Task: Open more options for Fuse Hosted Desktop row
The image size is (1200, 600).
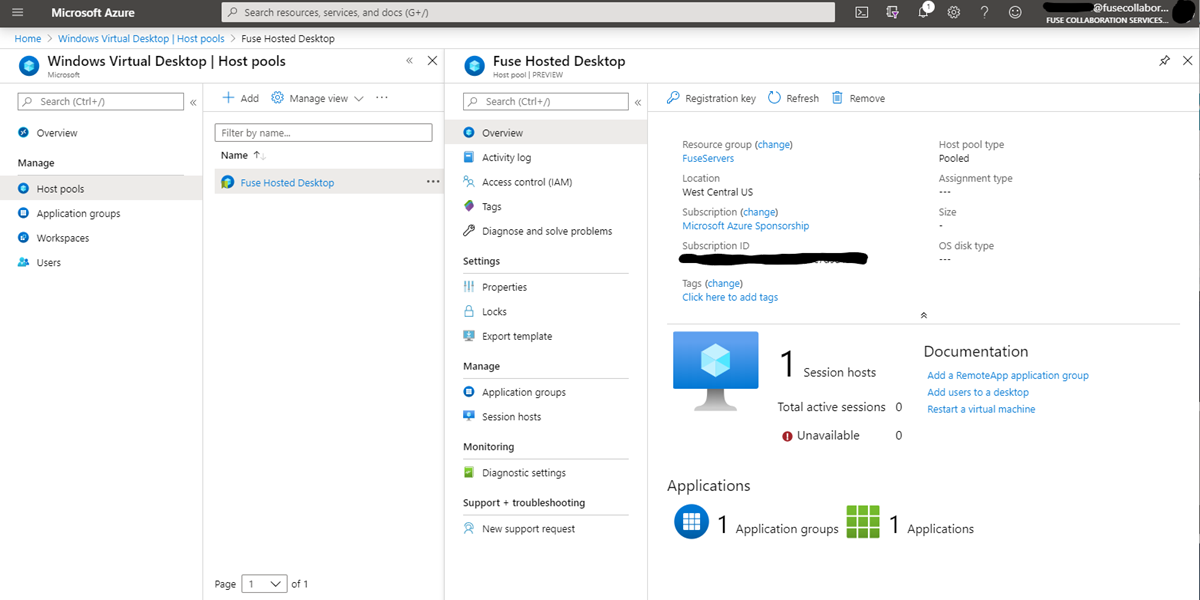Action: coord(433,181)
